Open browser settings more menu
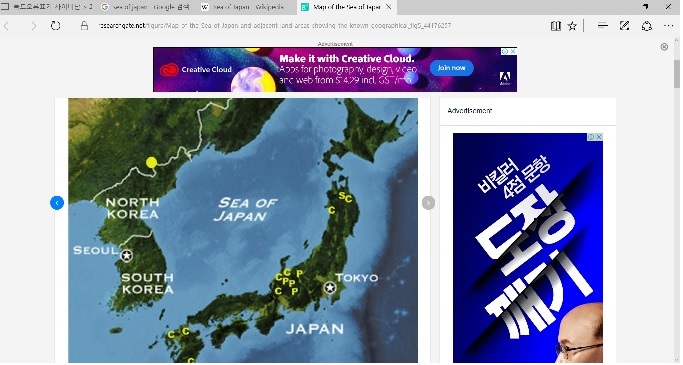The width and height of the screenshot is (683, 365). pos(669,26)
